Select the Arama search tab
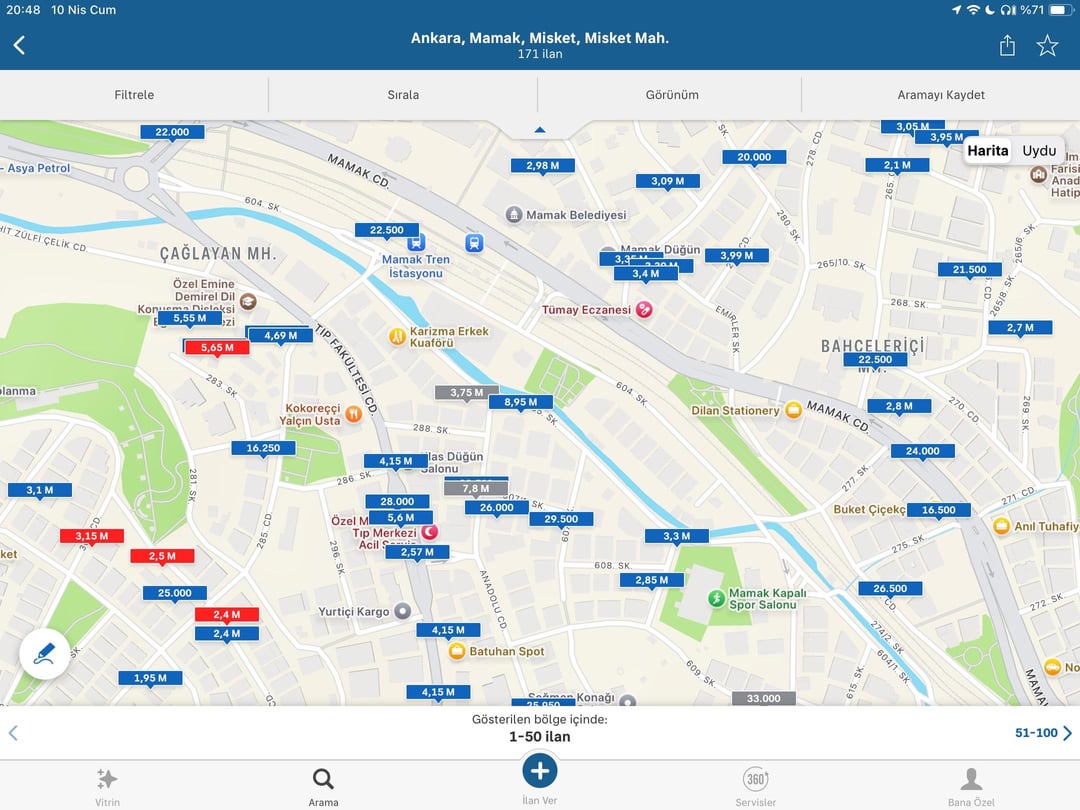The height and width of the screenshot is (810, 1080). [323, 780]
